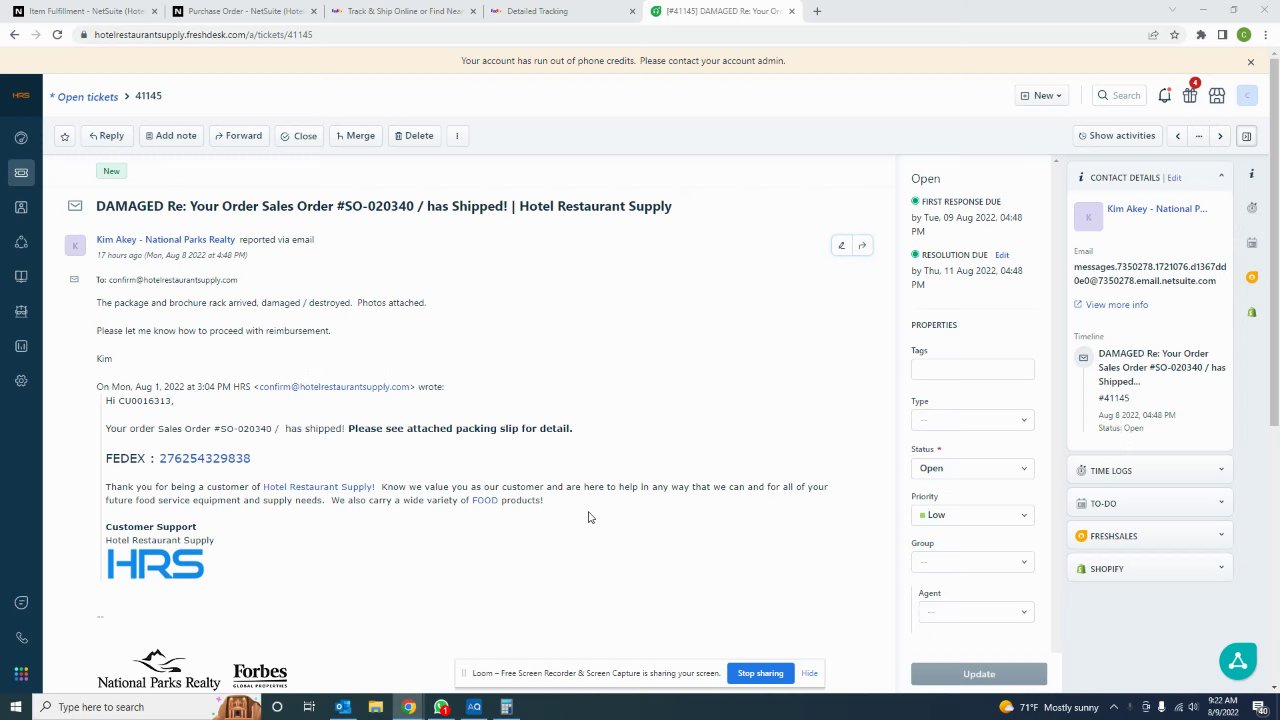The height and width of the screenshot is (720, 1280).
Task: Open the Admin gear icon in sidebar
Action: click(21, 381)
